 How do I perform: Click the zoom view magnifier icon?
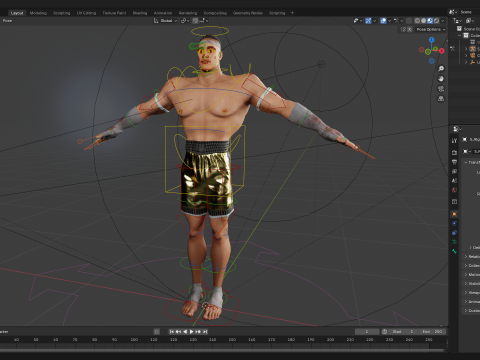441,69
